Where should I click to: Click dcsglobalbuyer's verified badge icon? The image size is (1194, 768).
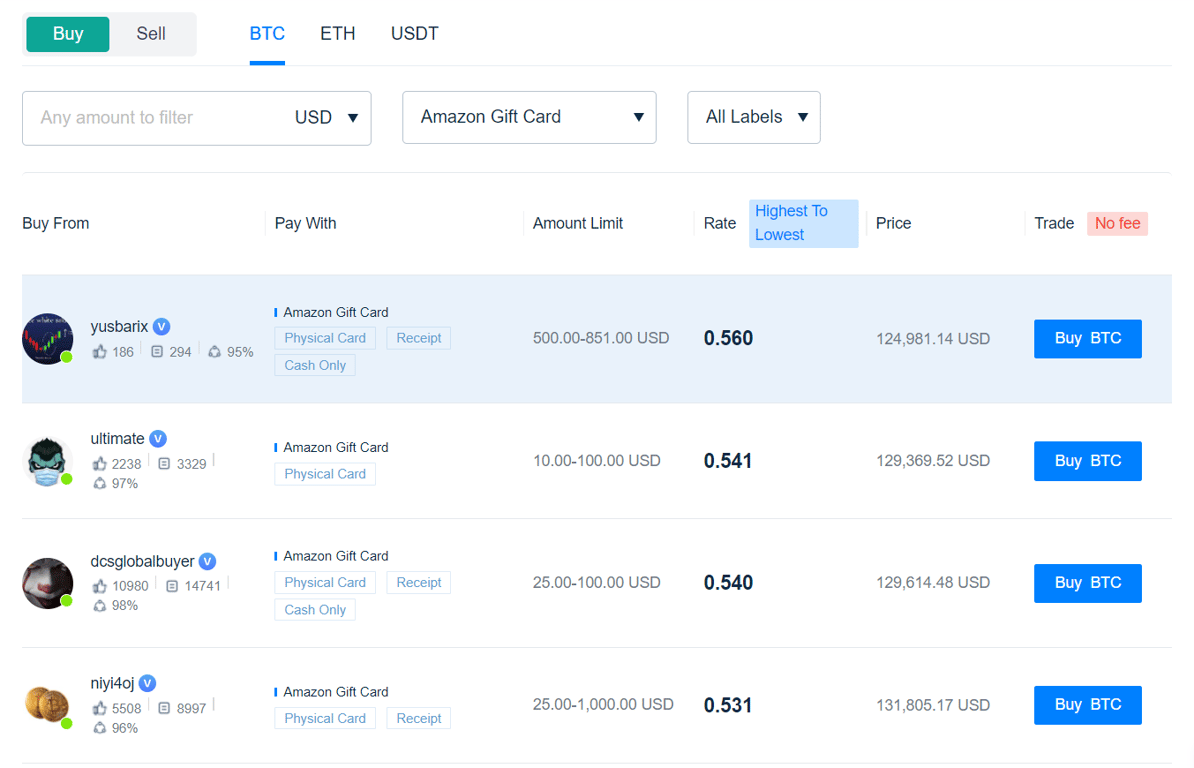point(208,561)
